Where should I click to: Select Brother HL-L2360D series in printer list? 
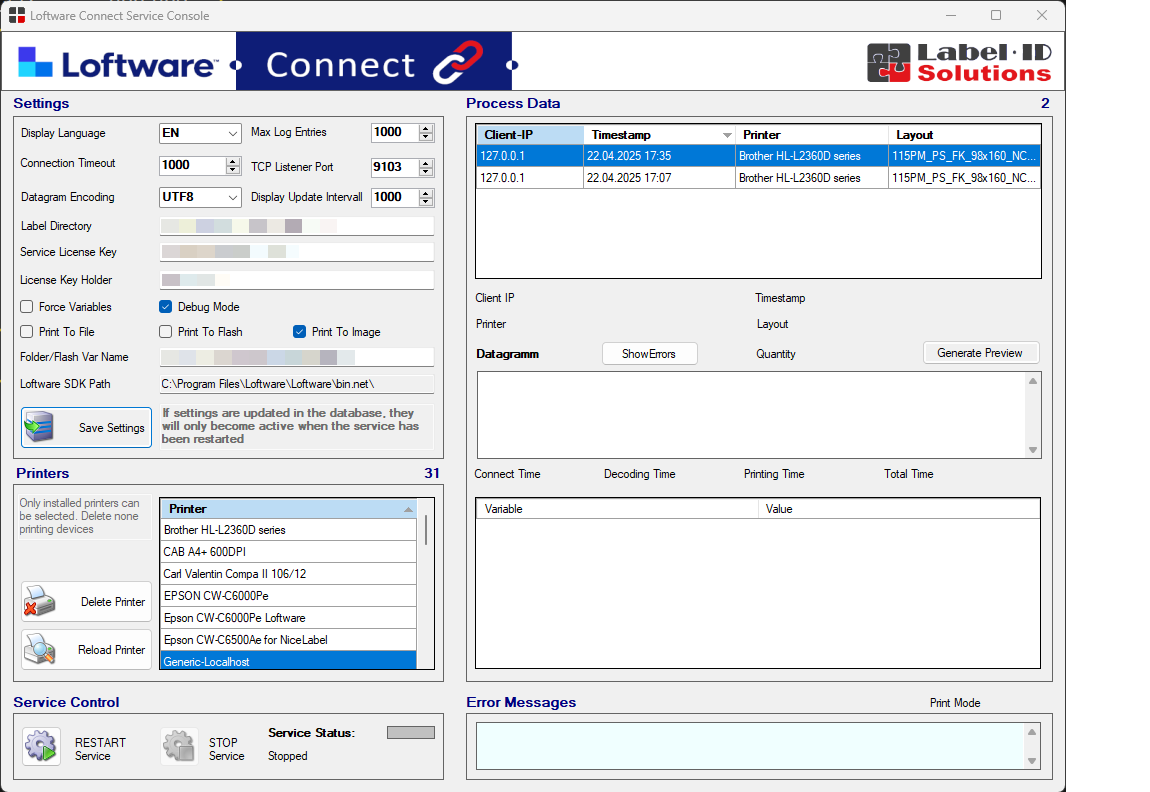coord(288,530)
